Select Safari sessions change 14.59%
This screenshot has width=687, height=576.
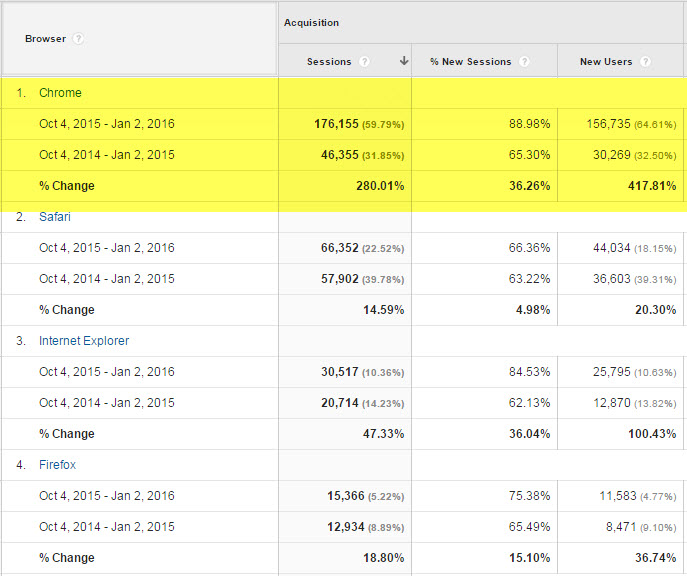click(x=383, y=310)
